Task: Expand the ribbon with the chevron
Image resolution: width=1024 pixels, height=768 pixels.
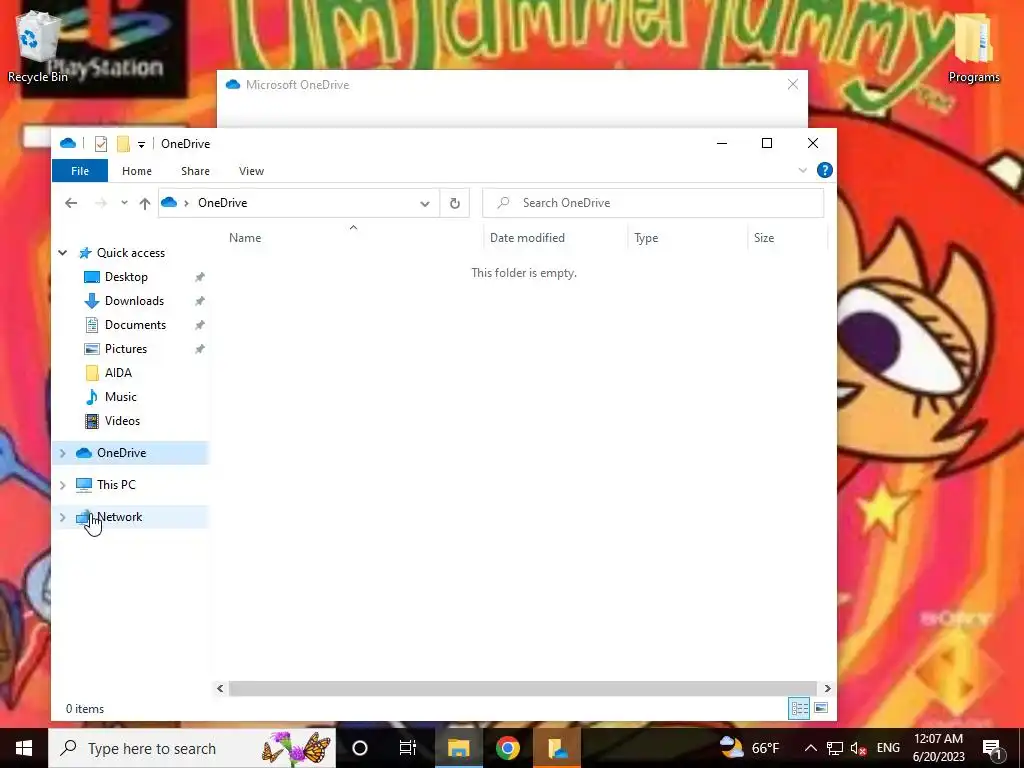Action: [803, 170]
